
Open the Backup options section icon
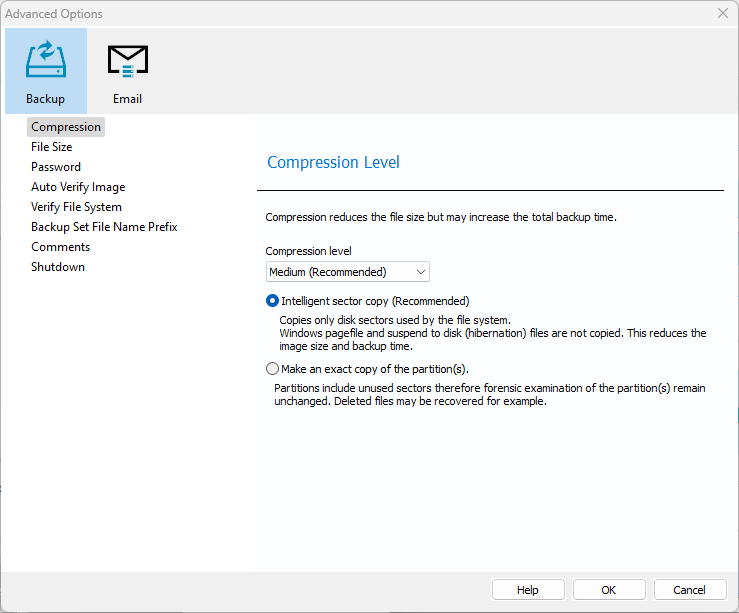[x=45, y=71]
